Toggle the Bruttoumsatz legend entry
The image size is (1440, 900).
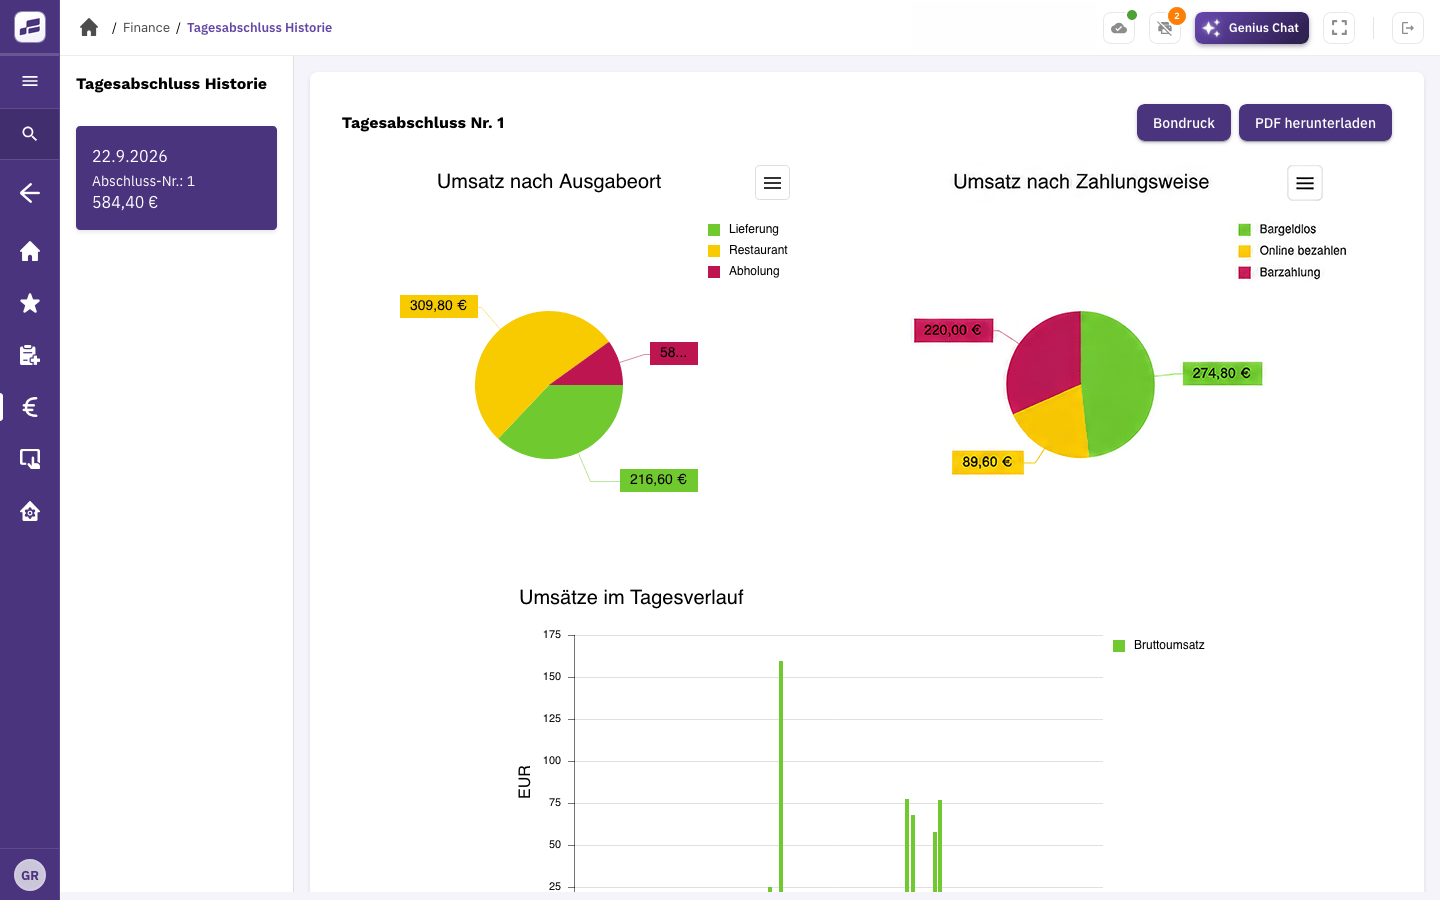point(1159,645)
